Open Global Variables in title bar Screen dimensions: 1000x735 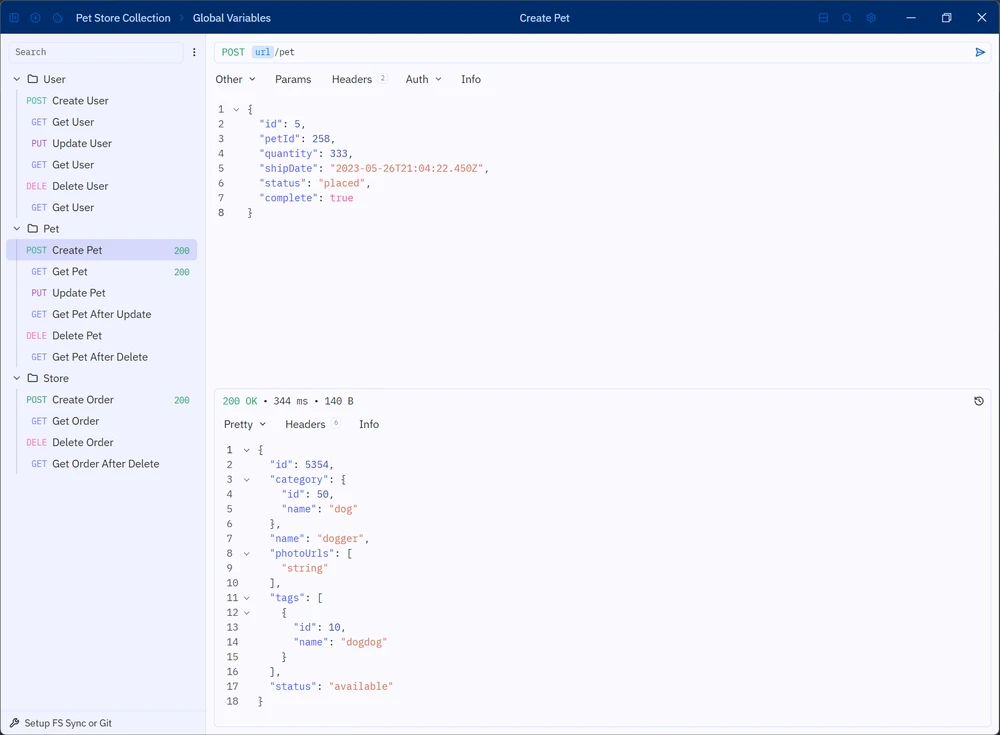[232, 18]
